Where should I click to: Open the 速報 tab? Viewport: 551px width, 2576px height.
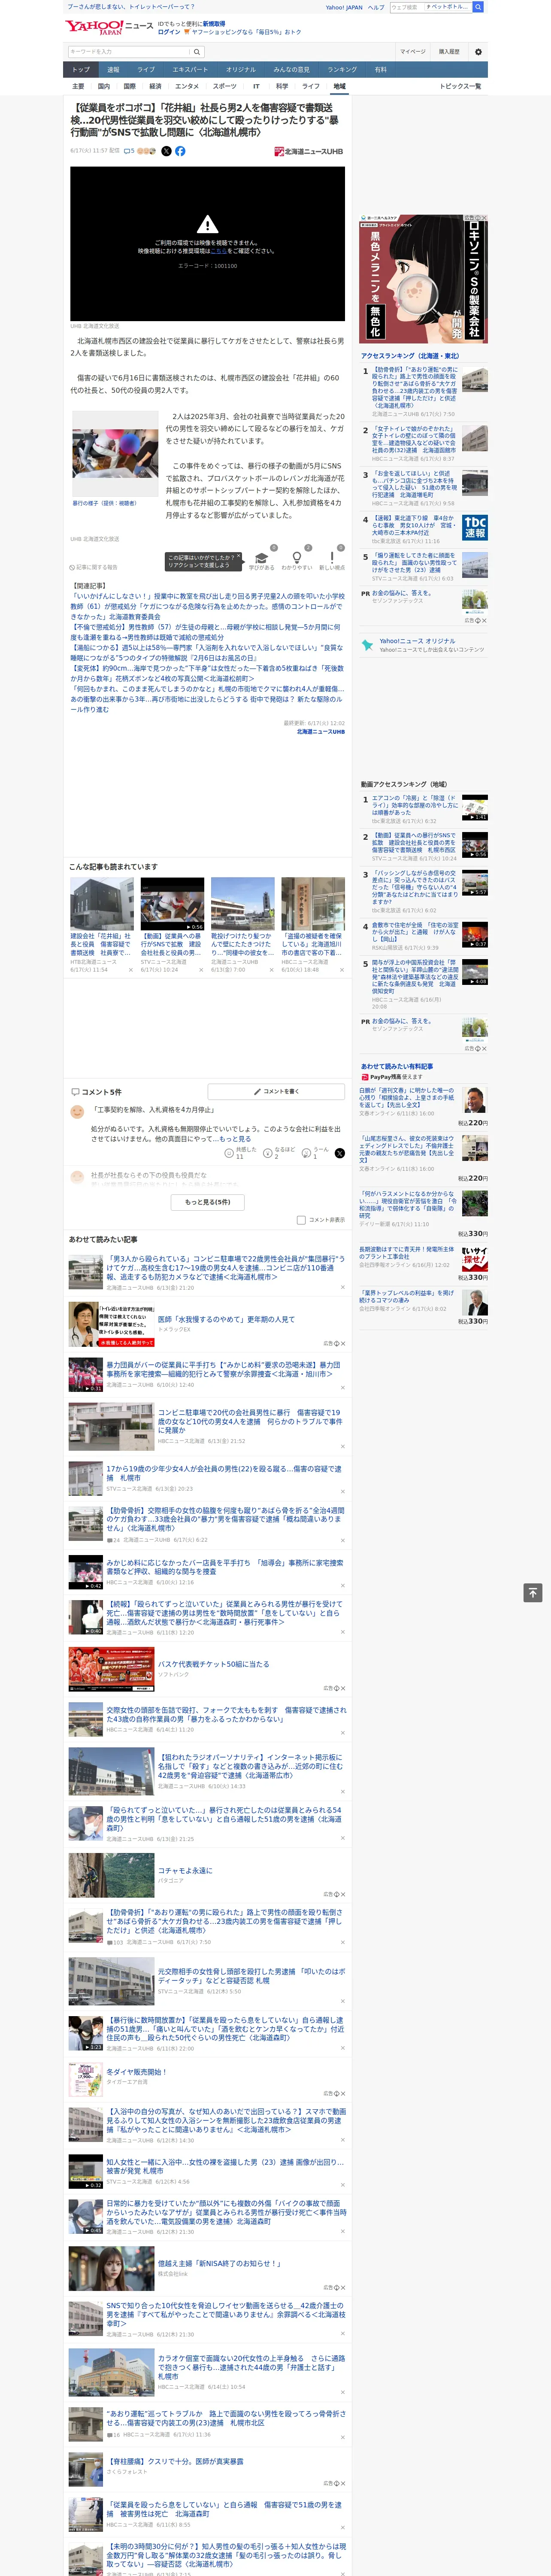pos(113,70)
